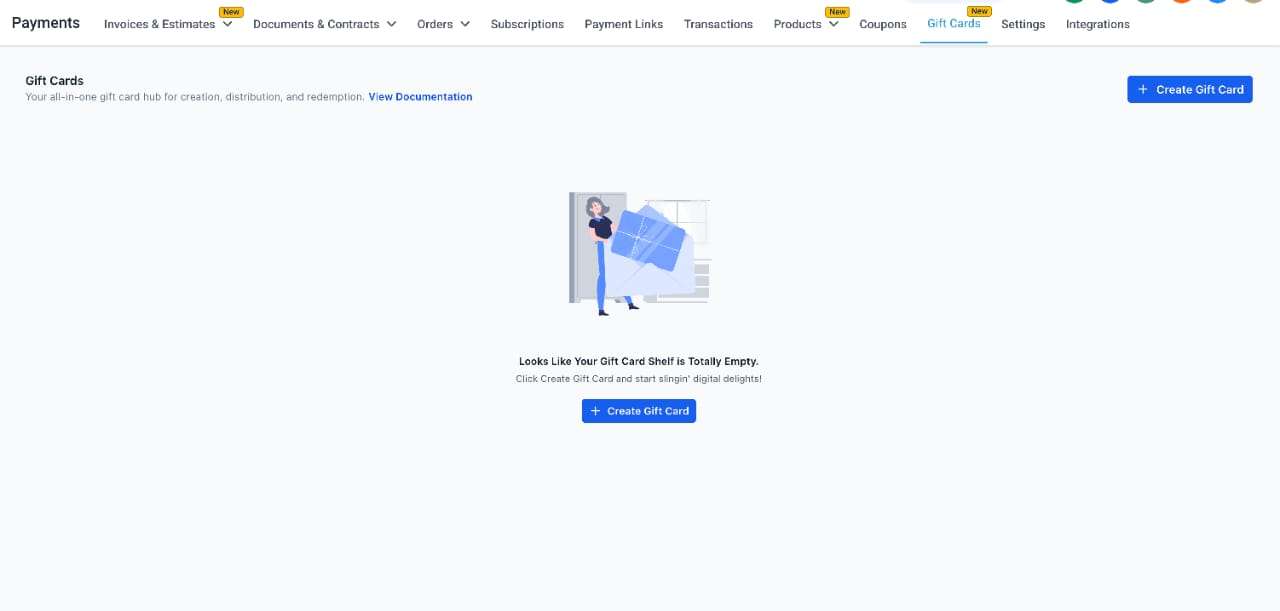
Task: Click the New badge above Products
Action: [837, 12]
